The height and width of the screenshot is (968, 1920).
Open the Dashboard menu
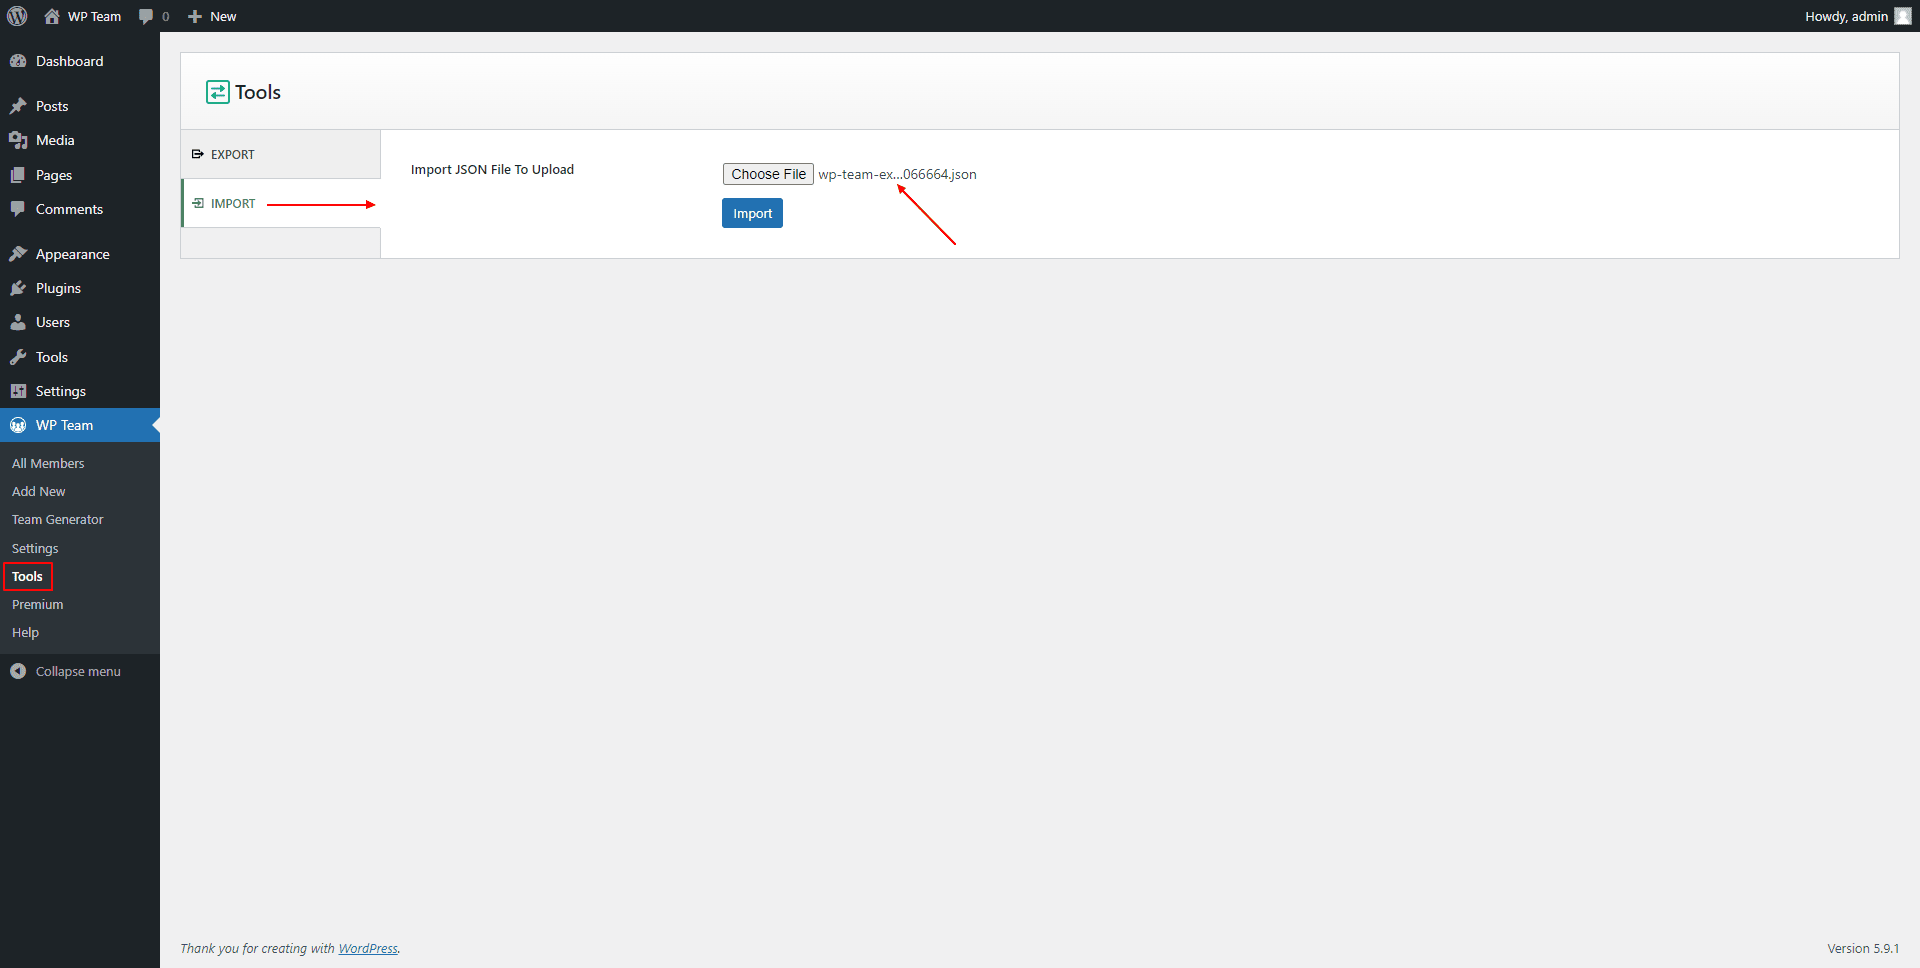click(x=80, y=61)
